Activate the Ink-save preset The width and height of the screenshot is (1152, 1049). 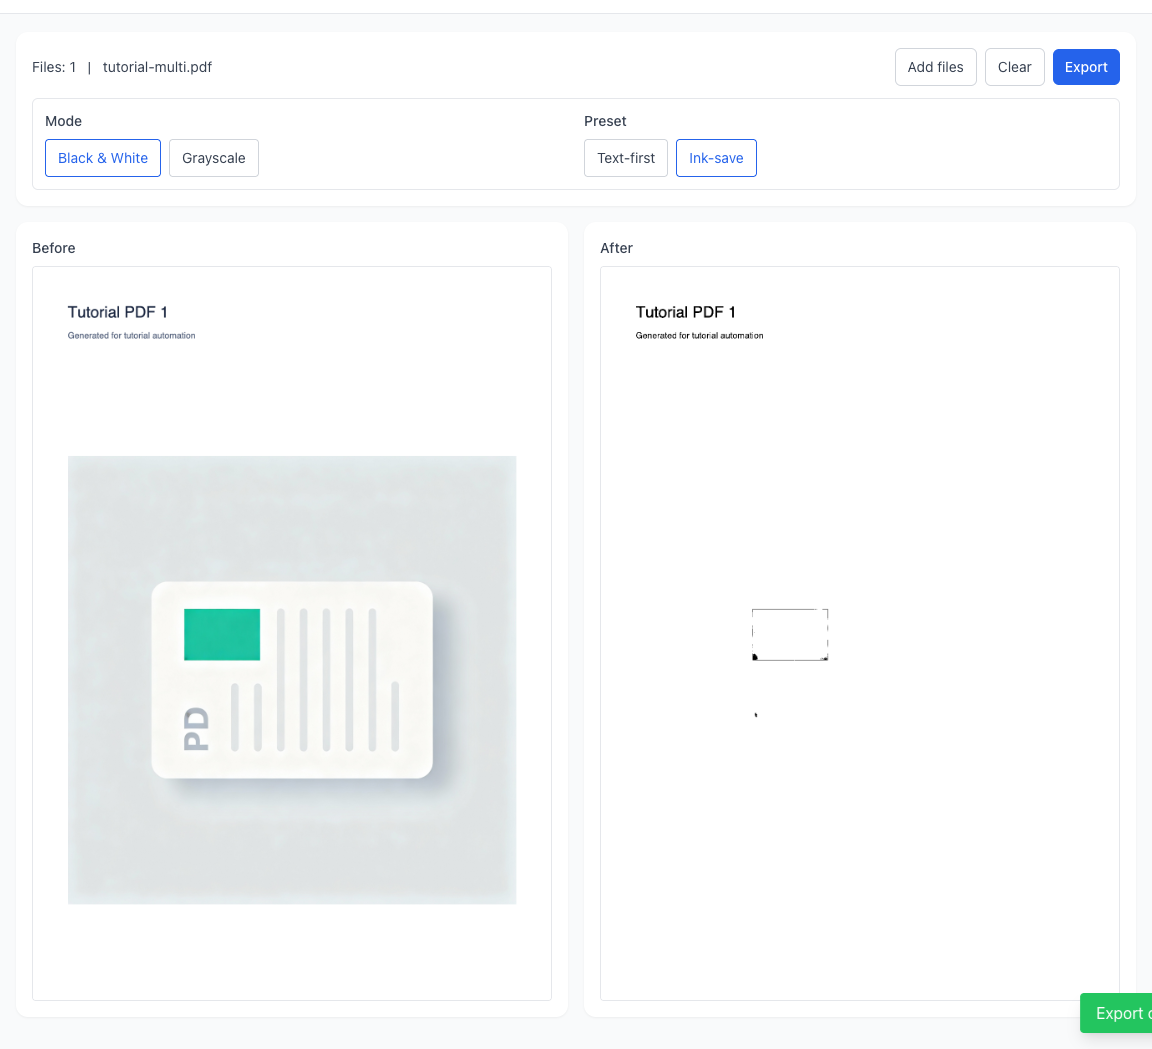coord(716,157)
